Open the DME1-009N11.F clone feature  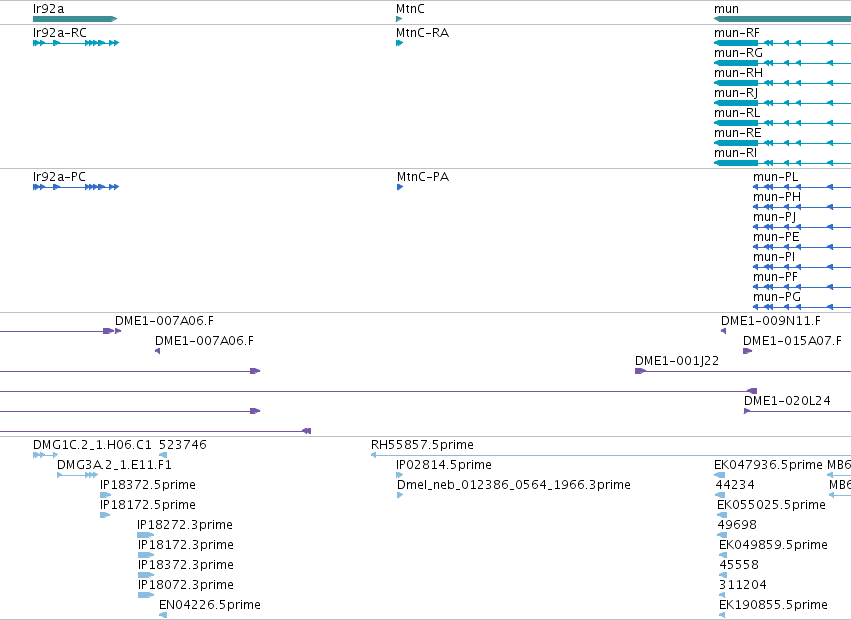click(x=723, y=331)
